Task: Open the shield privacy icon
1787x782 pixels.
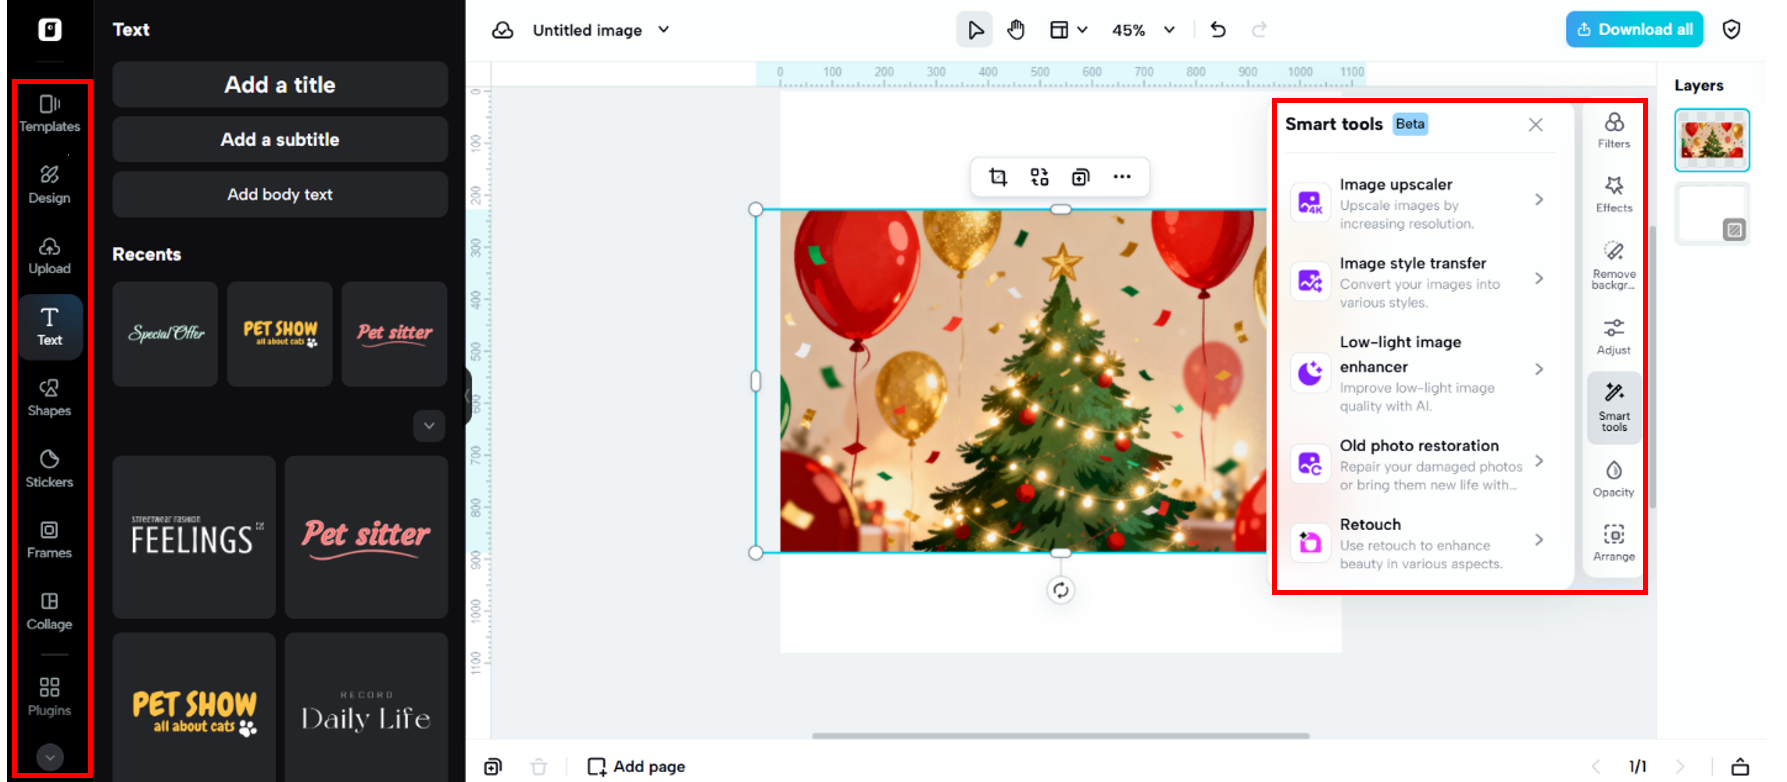Action: point(1732,30)
